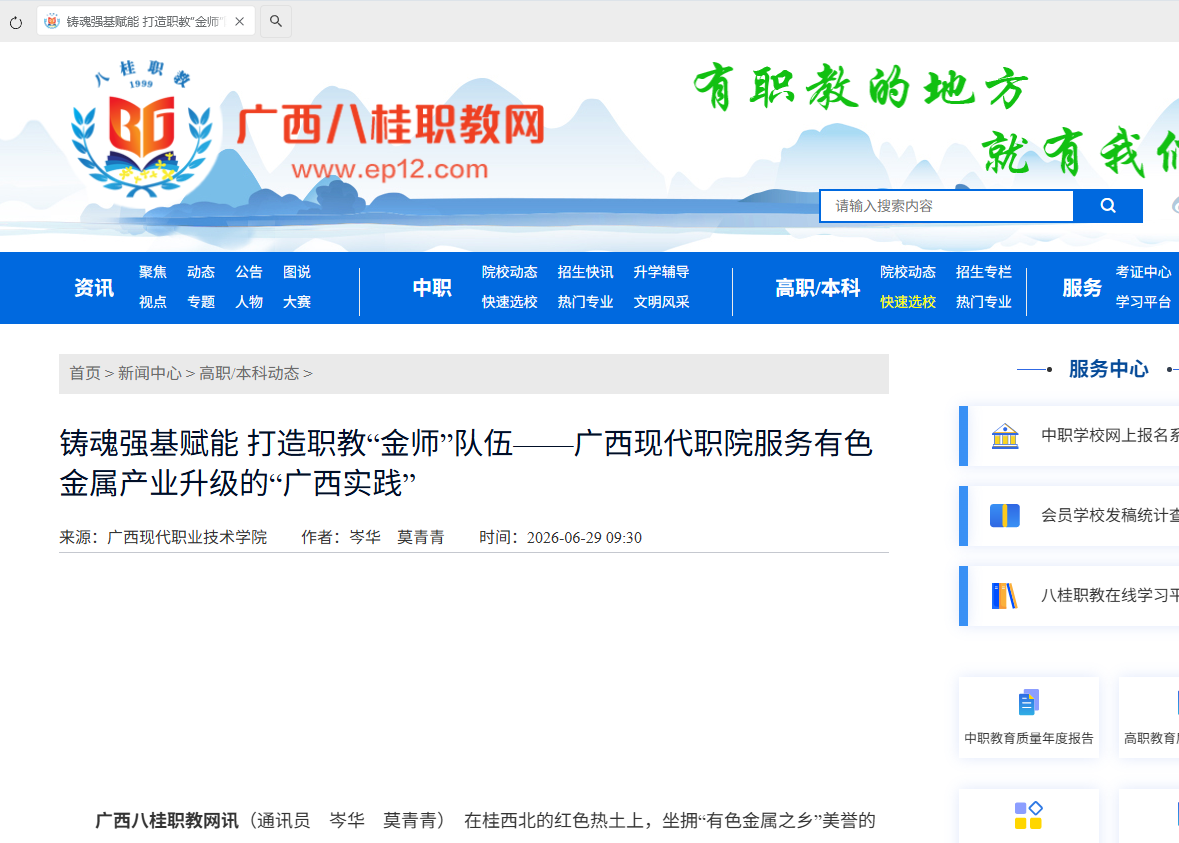
Task: Open 招生快讯 under 中职
Action: click(586, 272)
